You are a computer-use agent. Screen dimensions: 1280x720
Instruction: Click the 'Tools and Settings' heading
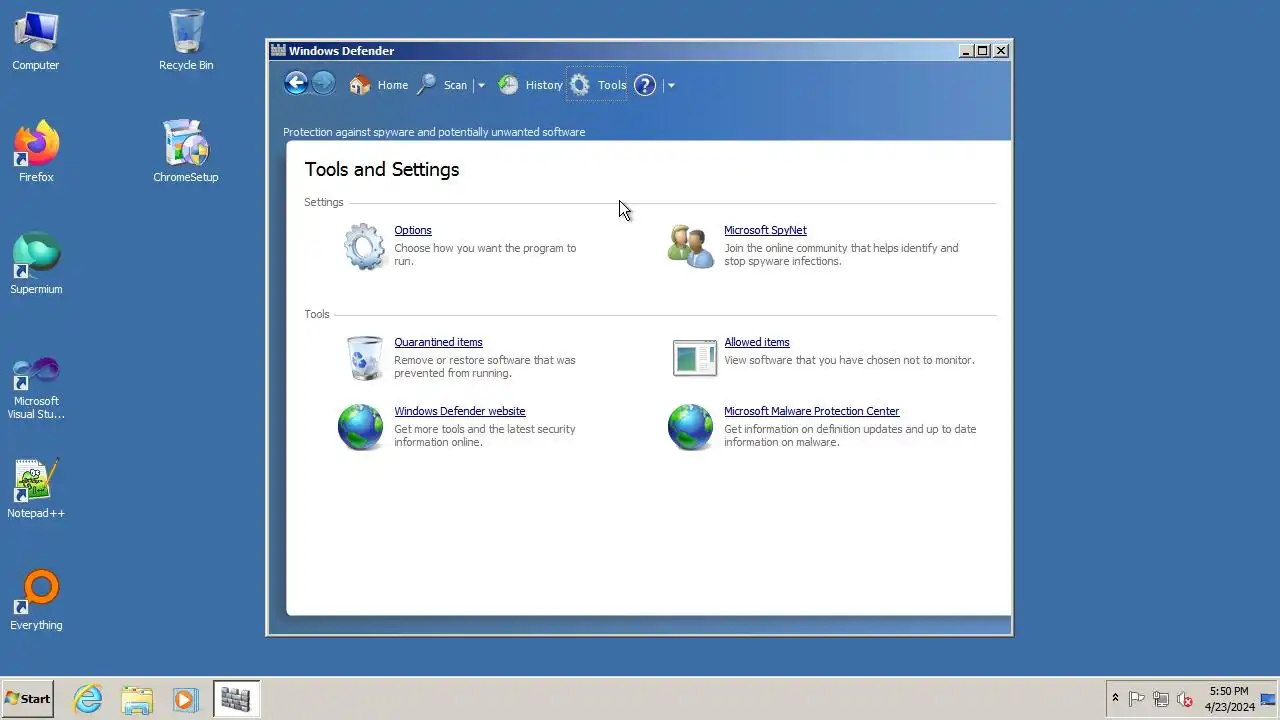tap(382, 169)
